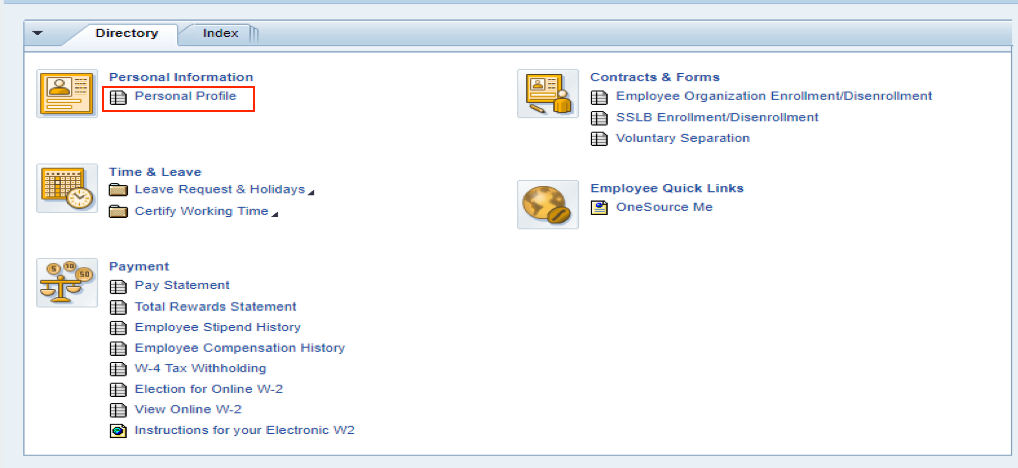Expand the Leave Request & Holidays submenu arrow

311,192
